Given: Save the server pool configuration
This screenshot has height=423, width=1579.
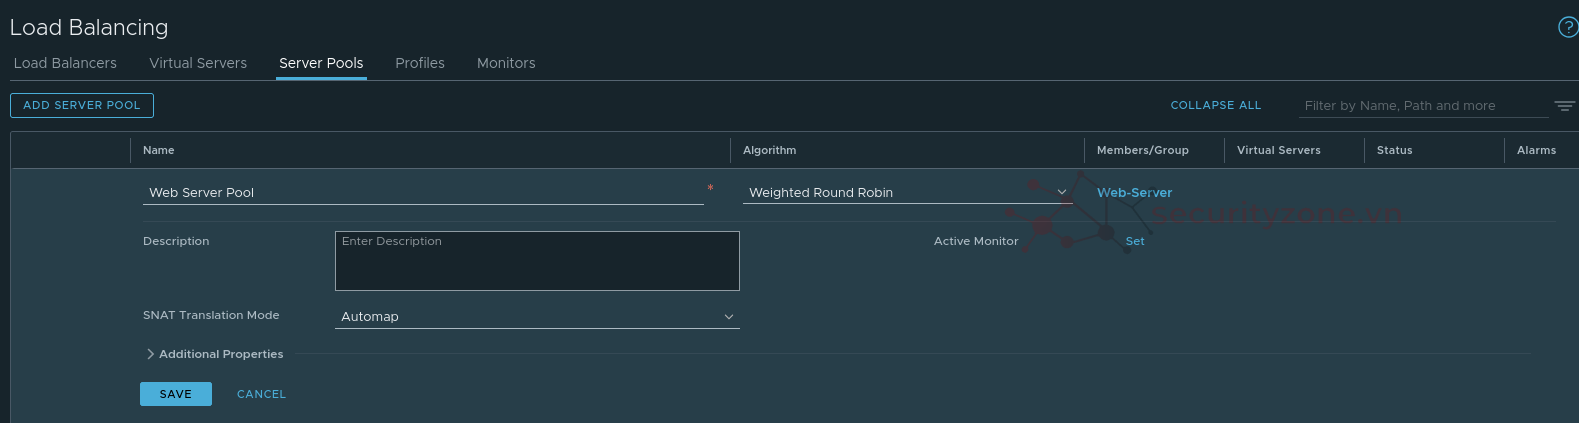Looking at the screenshot, I should pyautogui.click(x=176, y=394).
